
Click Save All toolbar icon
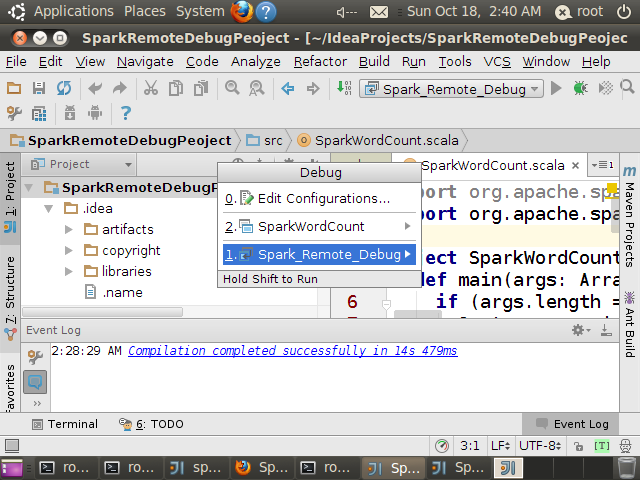pos(39,88)
